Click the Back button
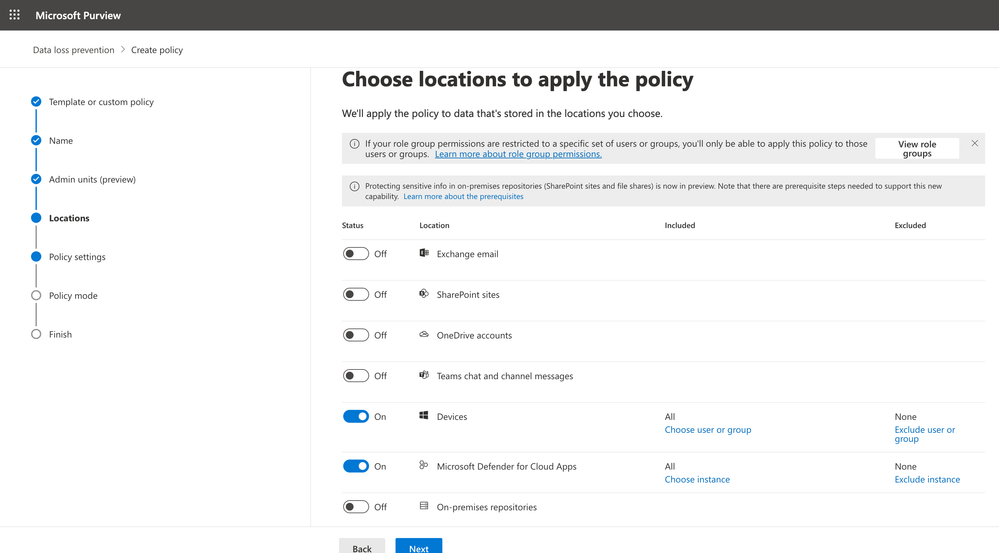999x553 pixels. 362,547
